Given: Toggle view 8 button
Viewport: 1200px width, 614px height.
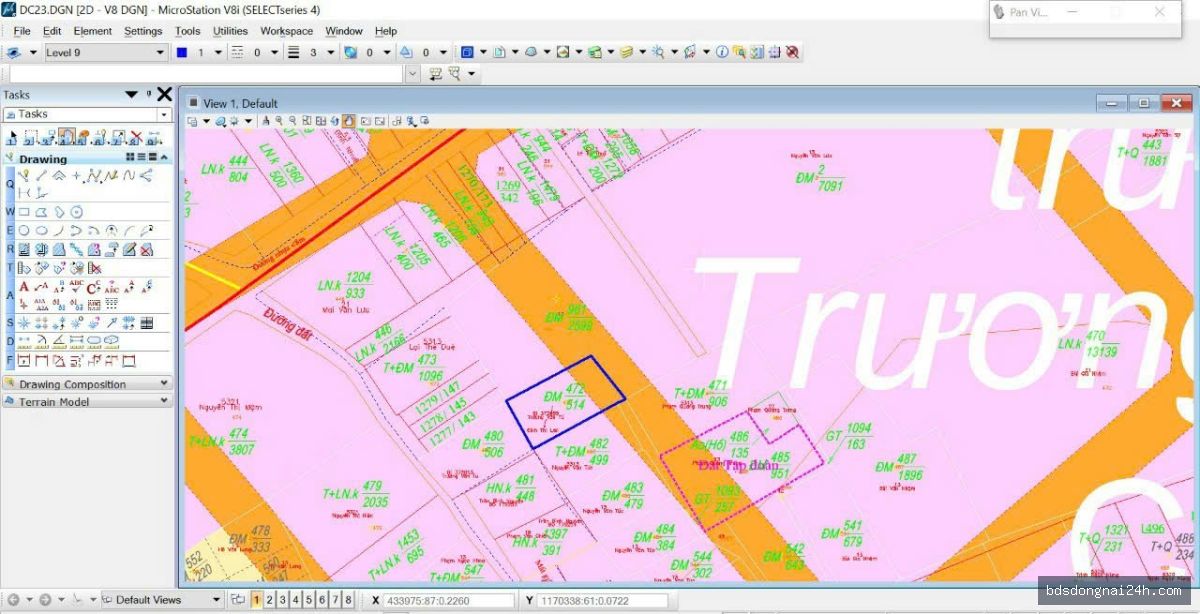Looking at the screenshot, I should pyautogui.click(x=348, y=600).
